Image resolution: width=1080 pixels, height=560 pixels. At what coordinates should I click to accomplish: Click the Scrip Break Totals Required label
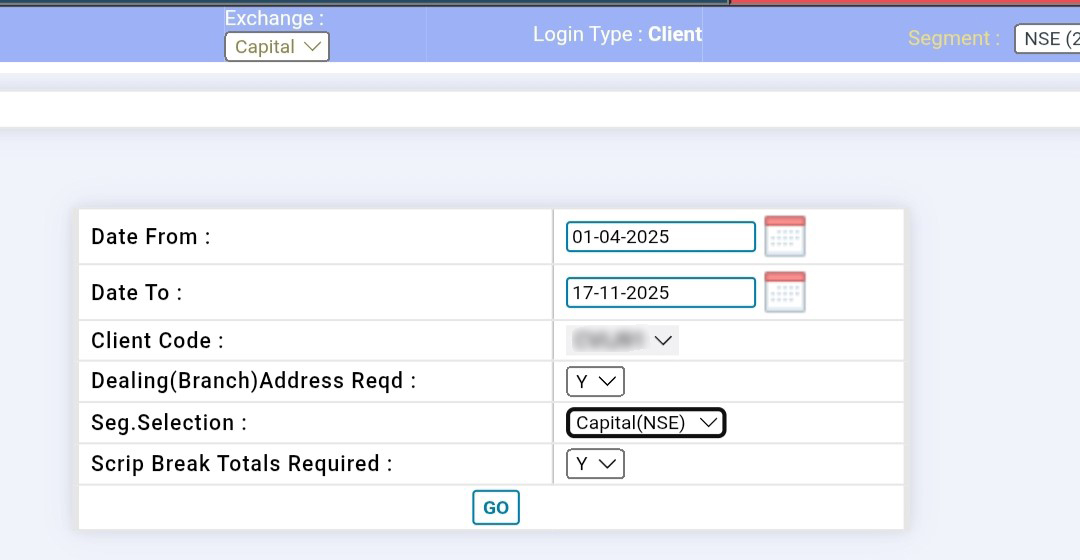click(x=241, y=464)
